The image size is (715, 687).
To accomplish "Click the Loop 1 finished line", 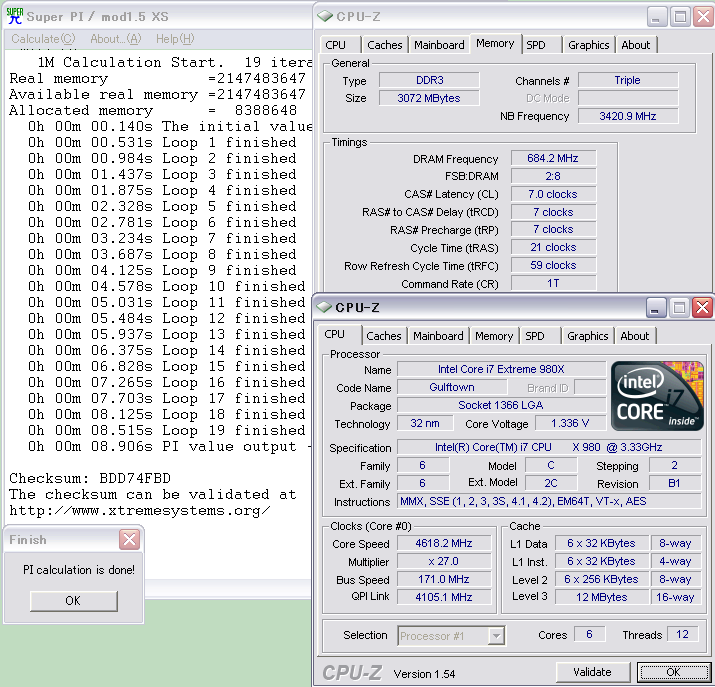I will pos(162,142).
